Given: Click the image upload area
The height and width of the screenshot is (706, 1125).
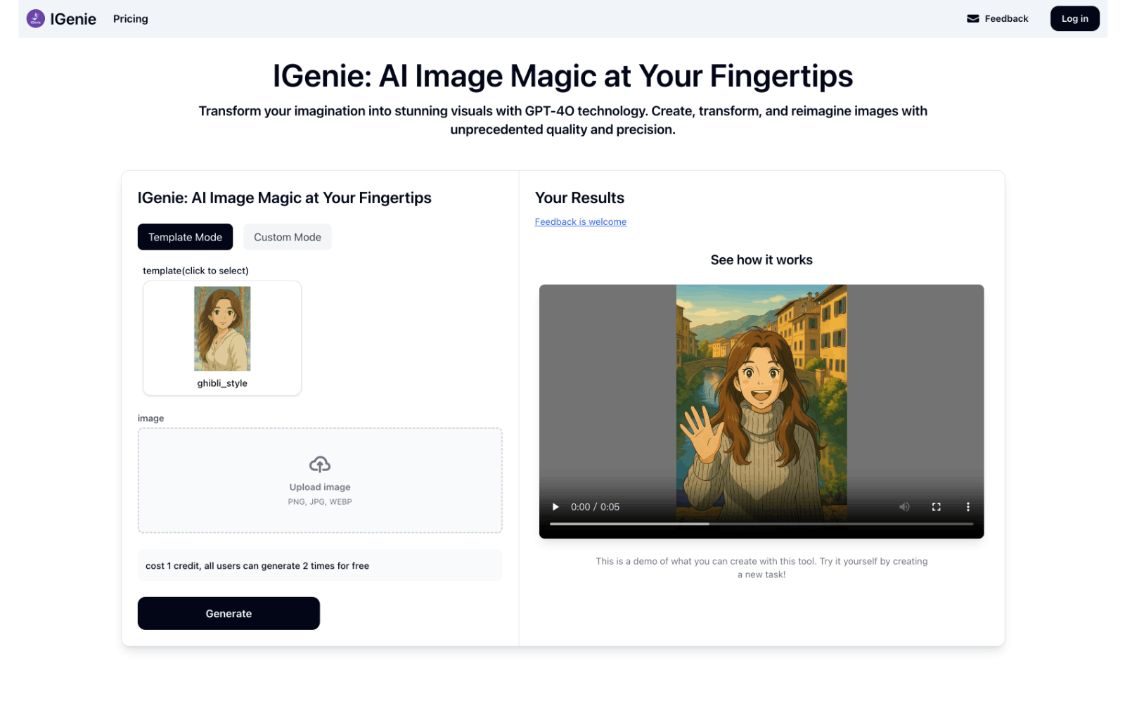Looking at the screenshot, I should (x=320, y=480).
